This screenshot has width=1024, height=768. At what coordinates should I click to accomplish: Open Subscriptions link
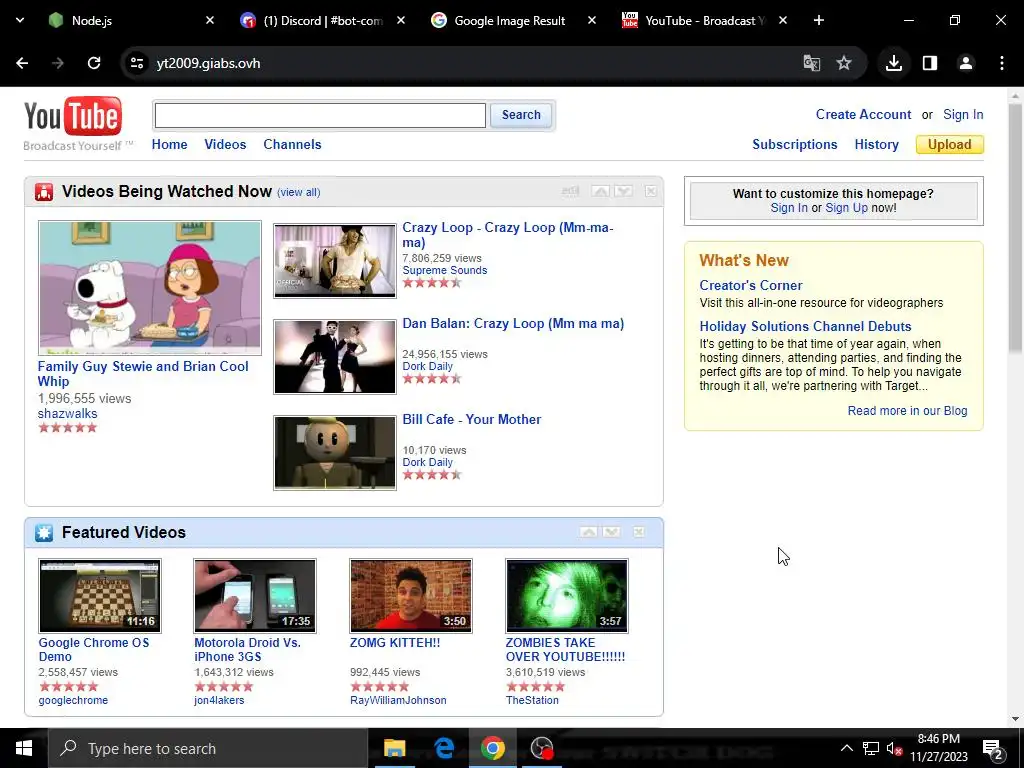tap(795, 144)
